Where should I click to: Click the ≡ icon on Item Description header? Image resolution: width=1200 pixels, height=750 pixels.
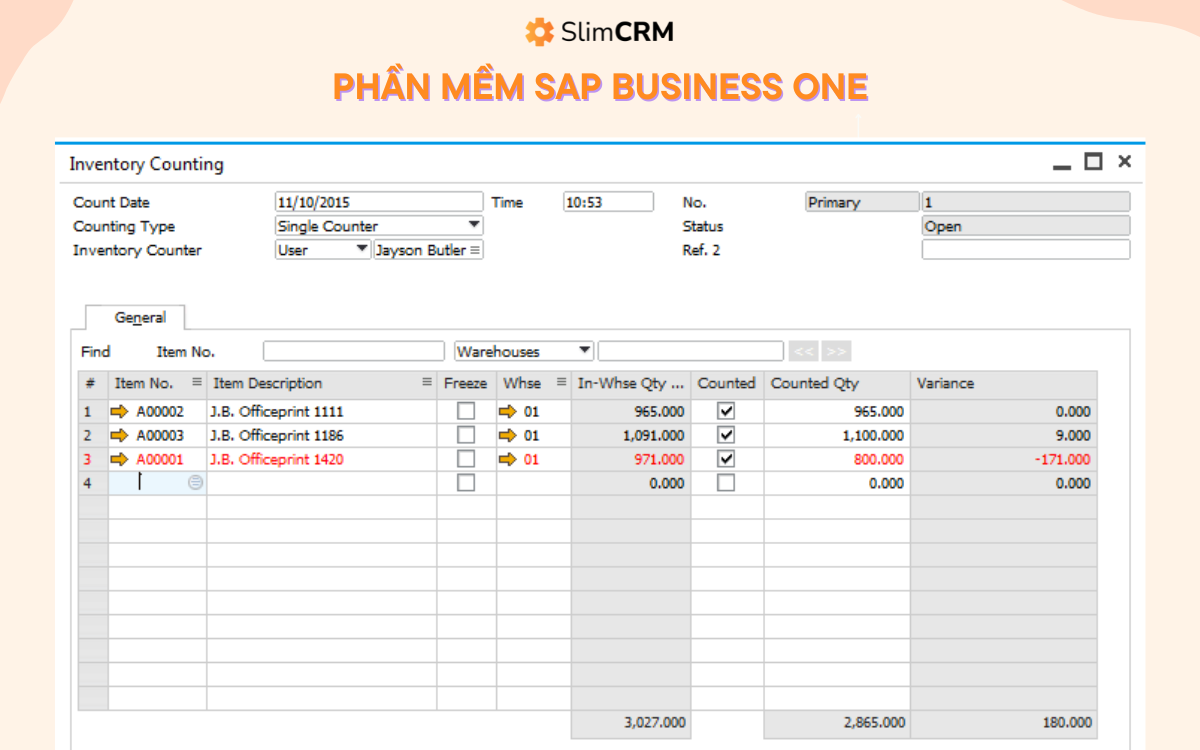tap(428, 383)
